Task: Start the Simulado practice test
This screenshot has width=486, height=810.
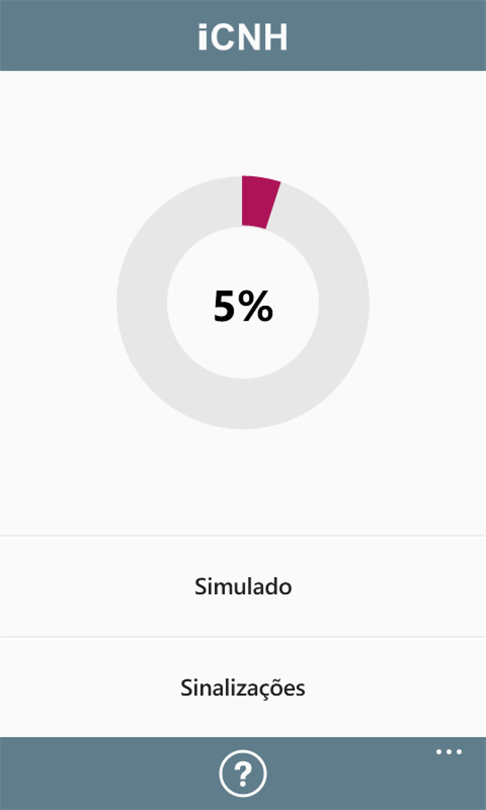Action: tap(243, 587)
